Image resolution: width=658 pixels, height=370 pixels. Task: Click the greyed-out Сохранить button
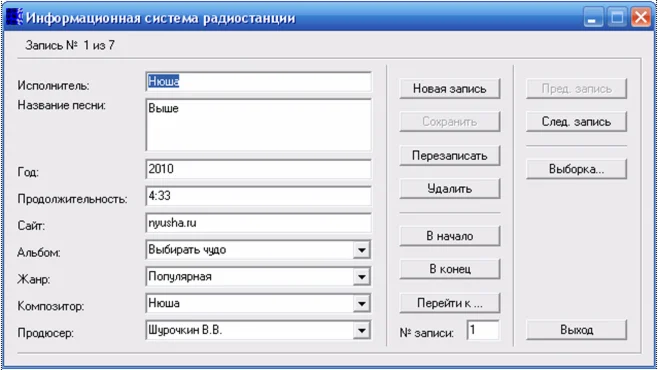[x=449, y=122]
